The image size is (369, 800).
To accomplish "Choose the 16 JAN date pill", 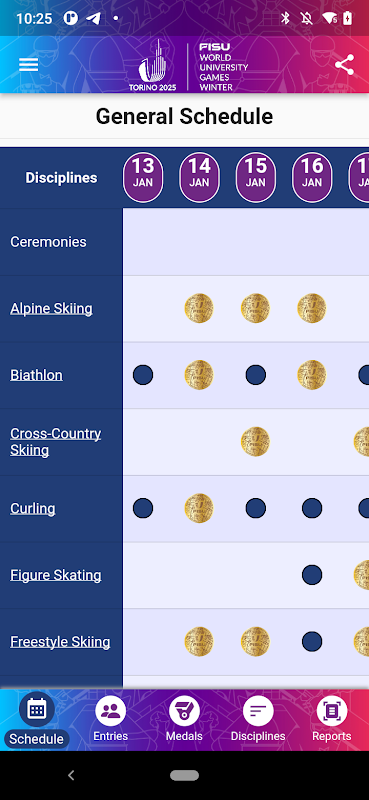I will tap(312, 177).
